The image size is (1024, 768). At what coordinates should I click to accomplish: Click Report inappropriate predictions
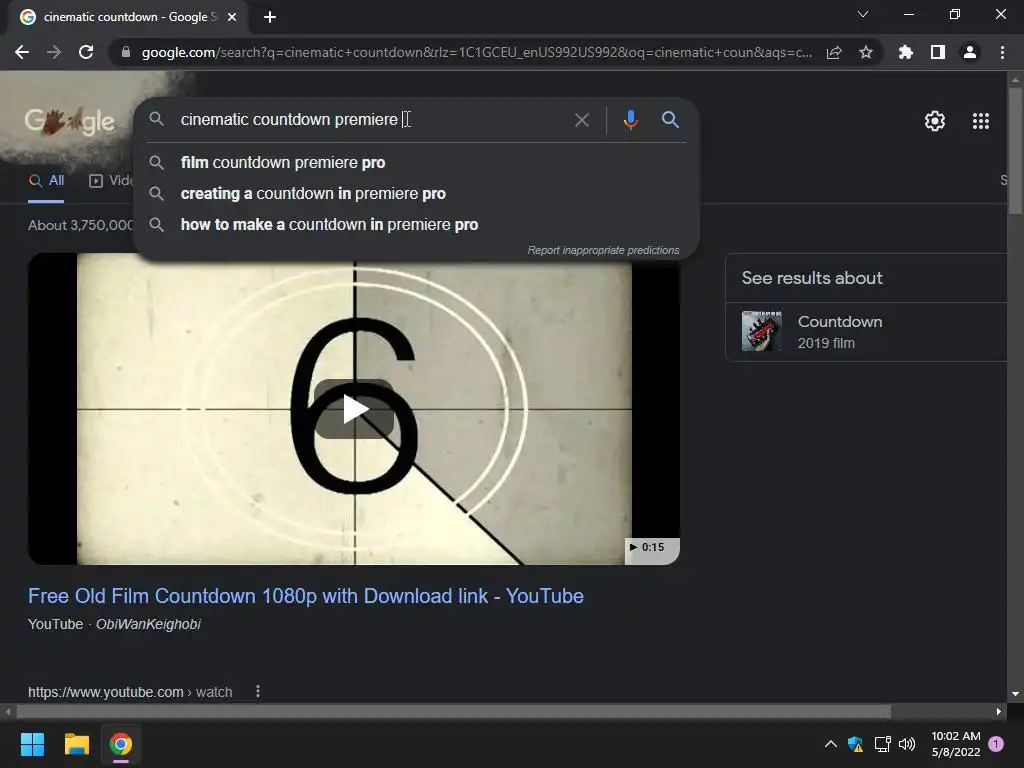603,251
